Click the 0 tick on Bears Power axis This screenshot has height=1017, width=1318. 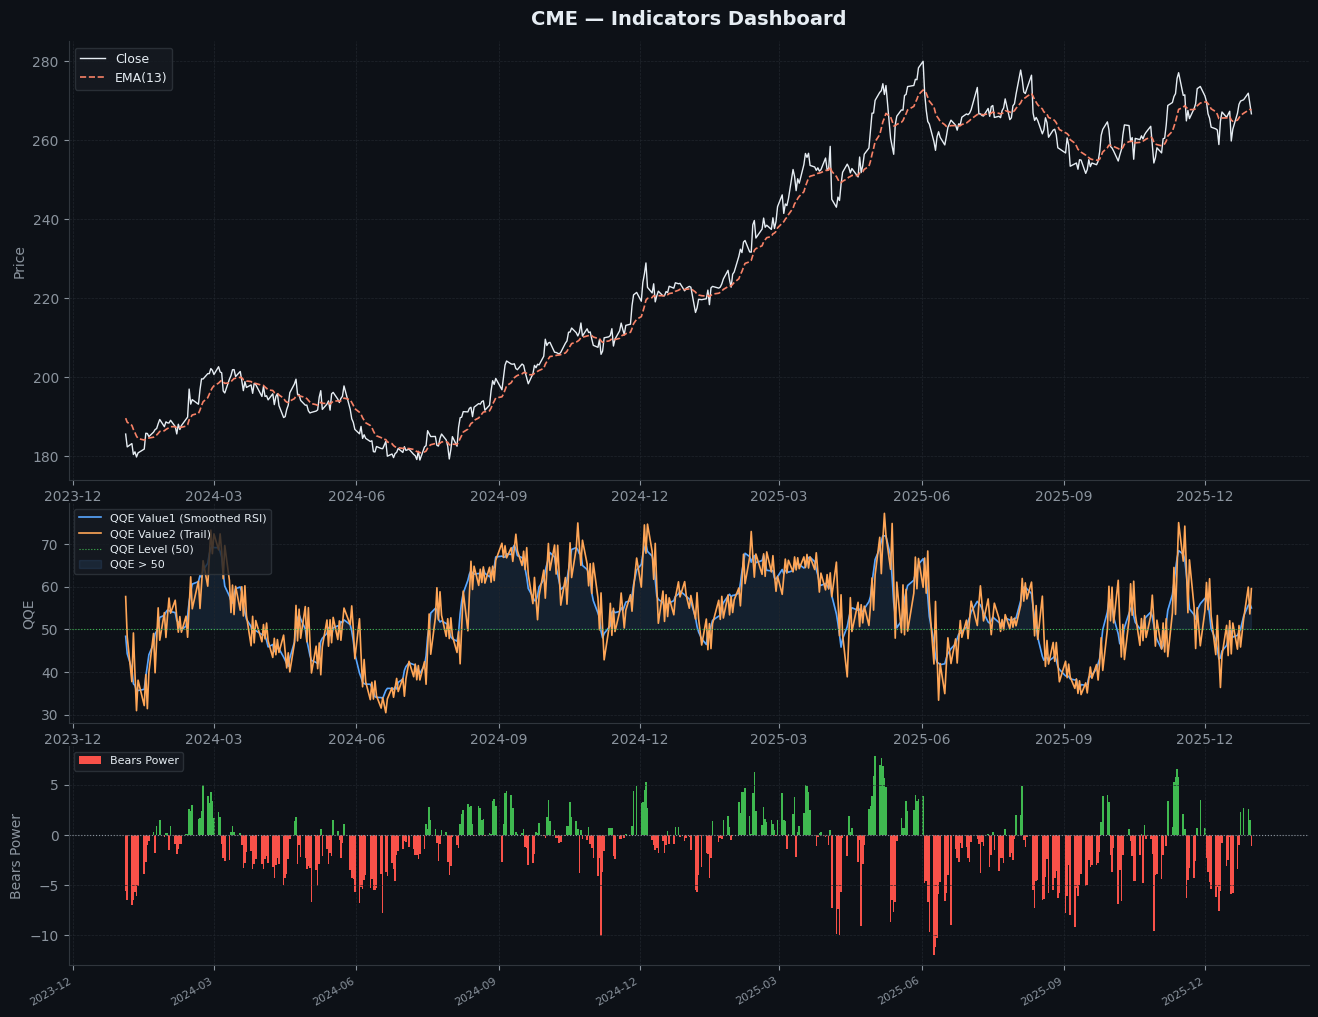(55, 836)
